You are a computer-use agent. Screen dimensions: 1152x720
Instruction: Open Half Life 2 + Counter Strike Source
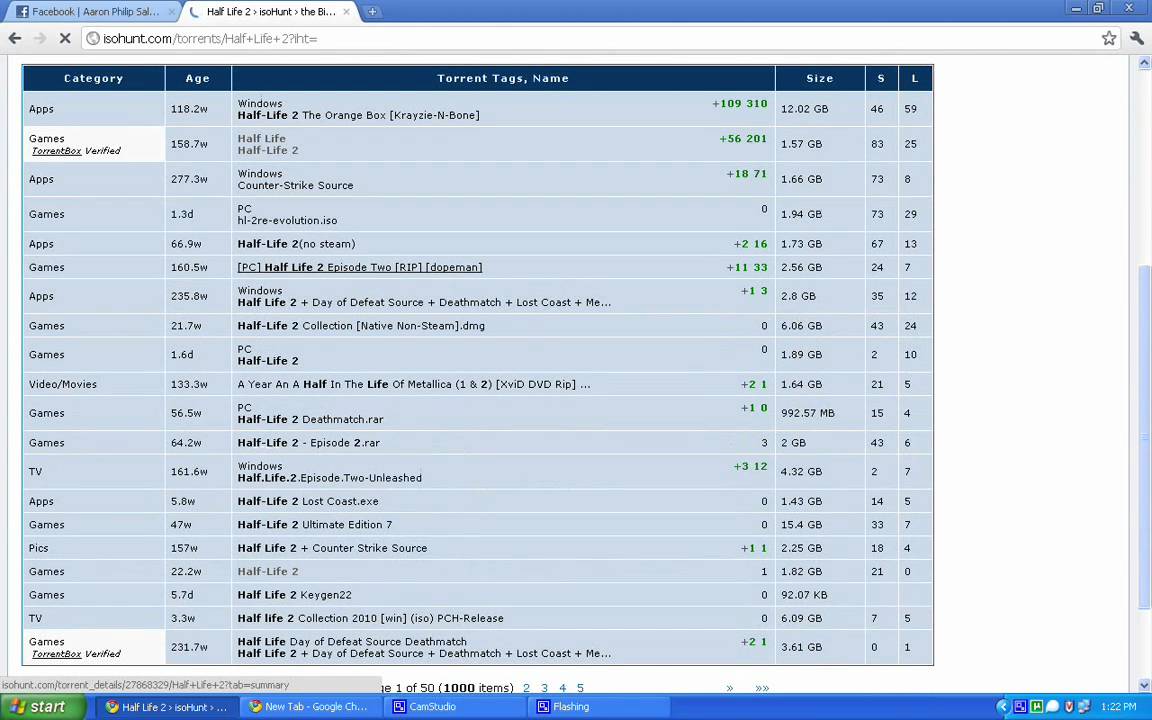tap(332, 548)
